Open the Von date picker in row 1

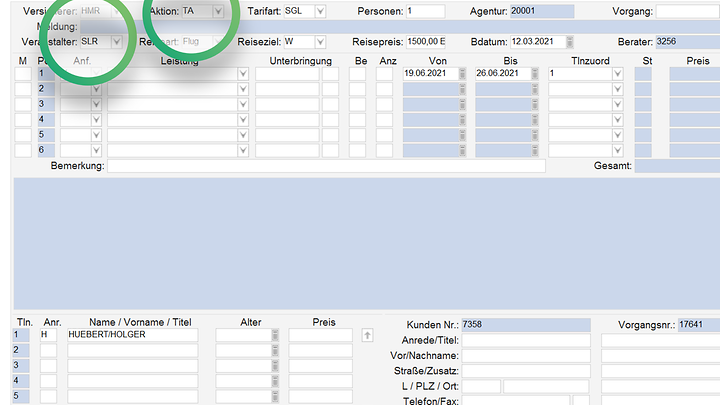(x=462, y=74)
